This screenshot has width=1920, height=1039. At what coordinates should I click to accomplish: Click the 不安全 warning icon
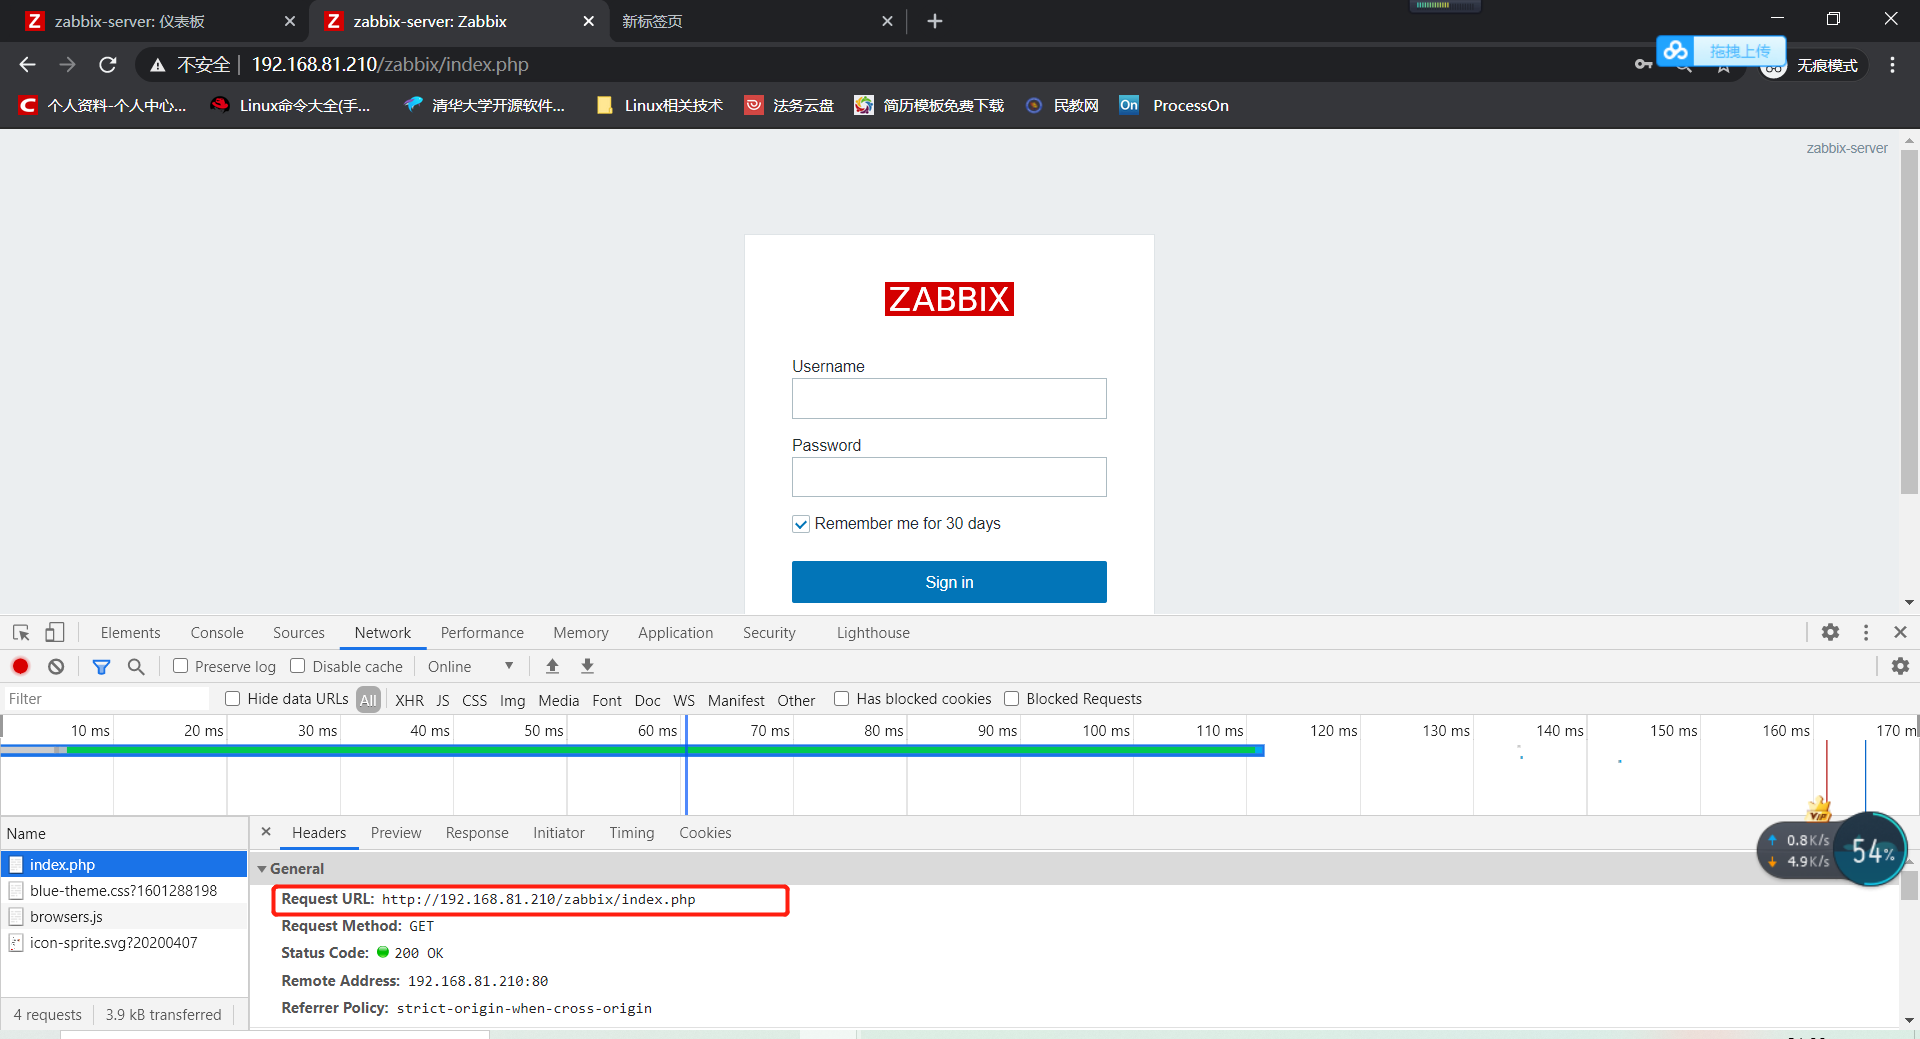[157, 65]
